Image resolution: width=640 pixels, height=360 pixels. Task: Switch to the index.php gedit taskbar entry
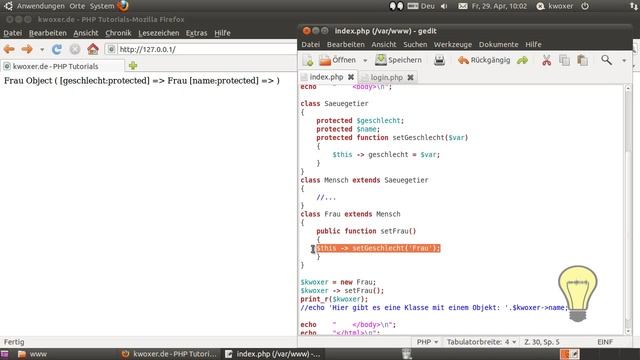tap(273, 354)
